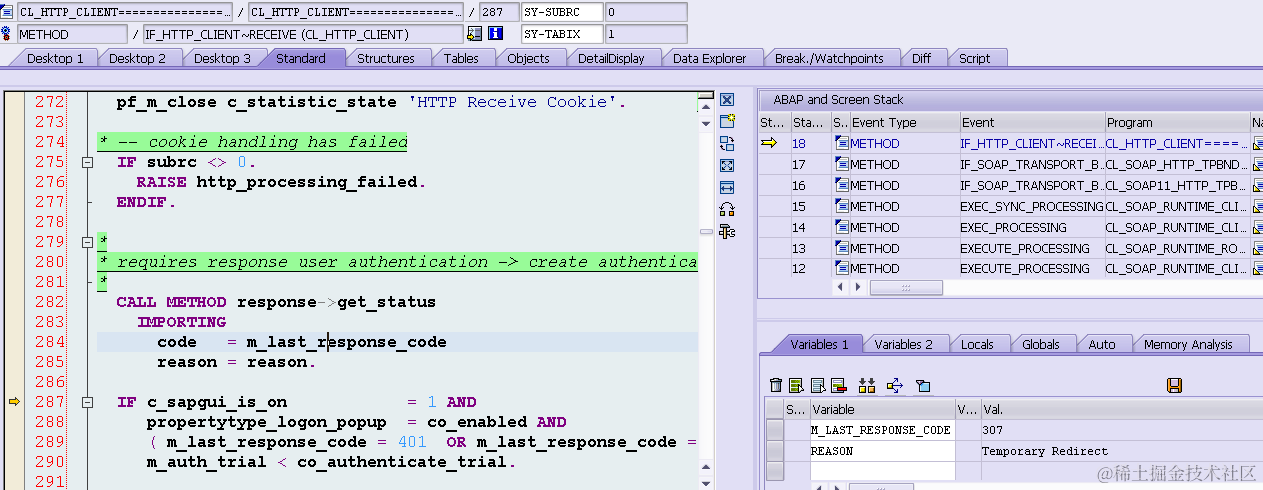
Task: Open the DetailDisplay tab
Action: click(611, 58)
